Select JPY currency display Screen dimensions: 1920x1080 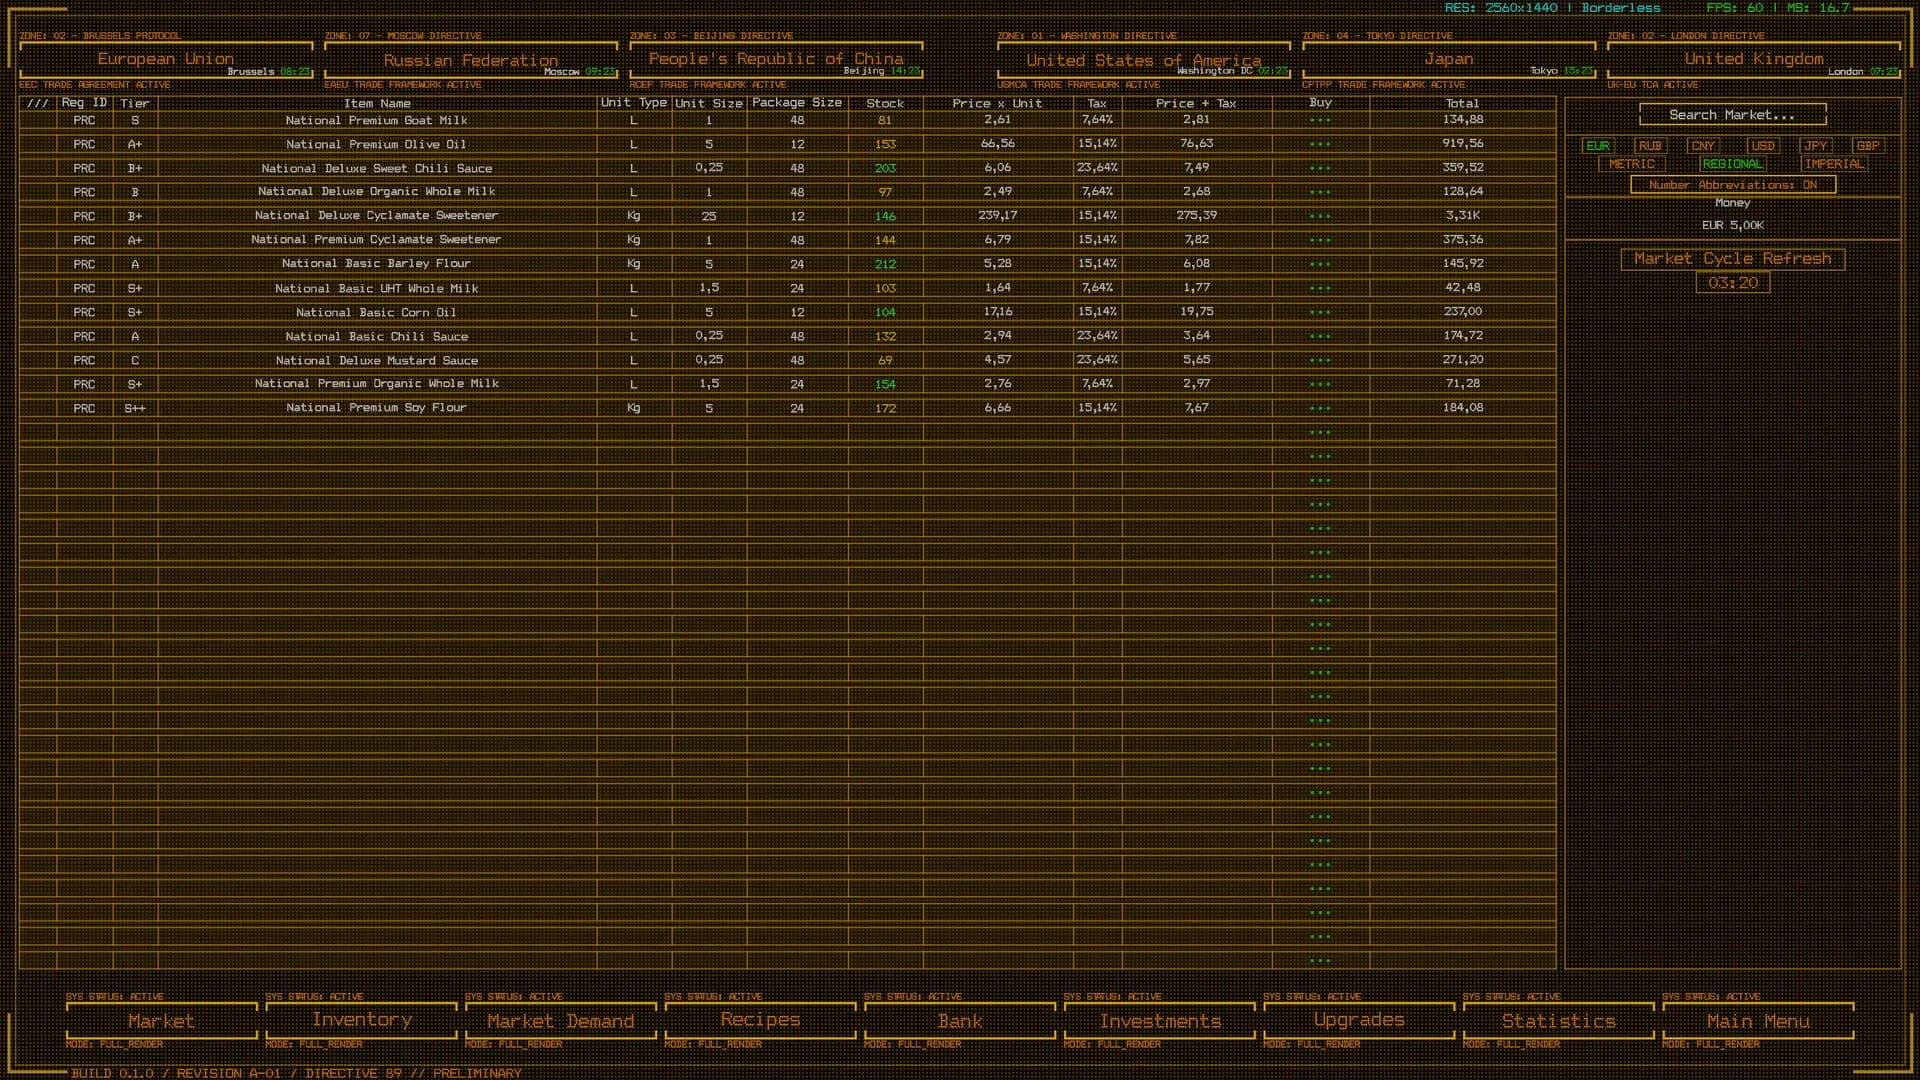(x=1816, y=146)
